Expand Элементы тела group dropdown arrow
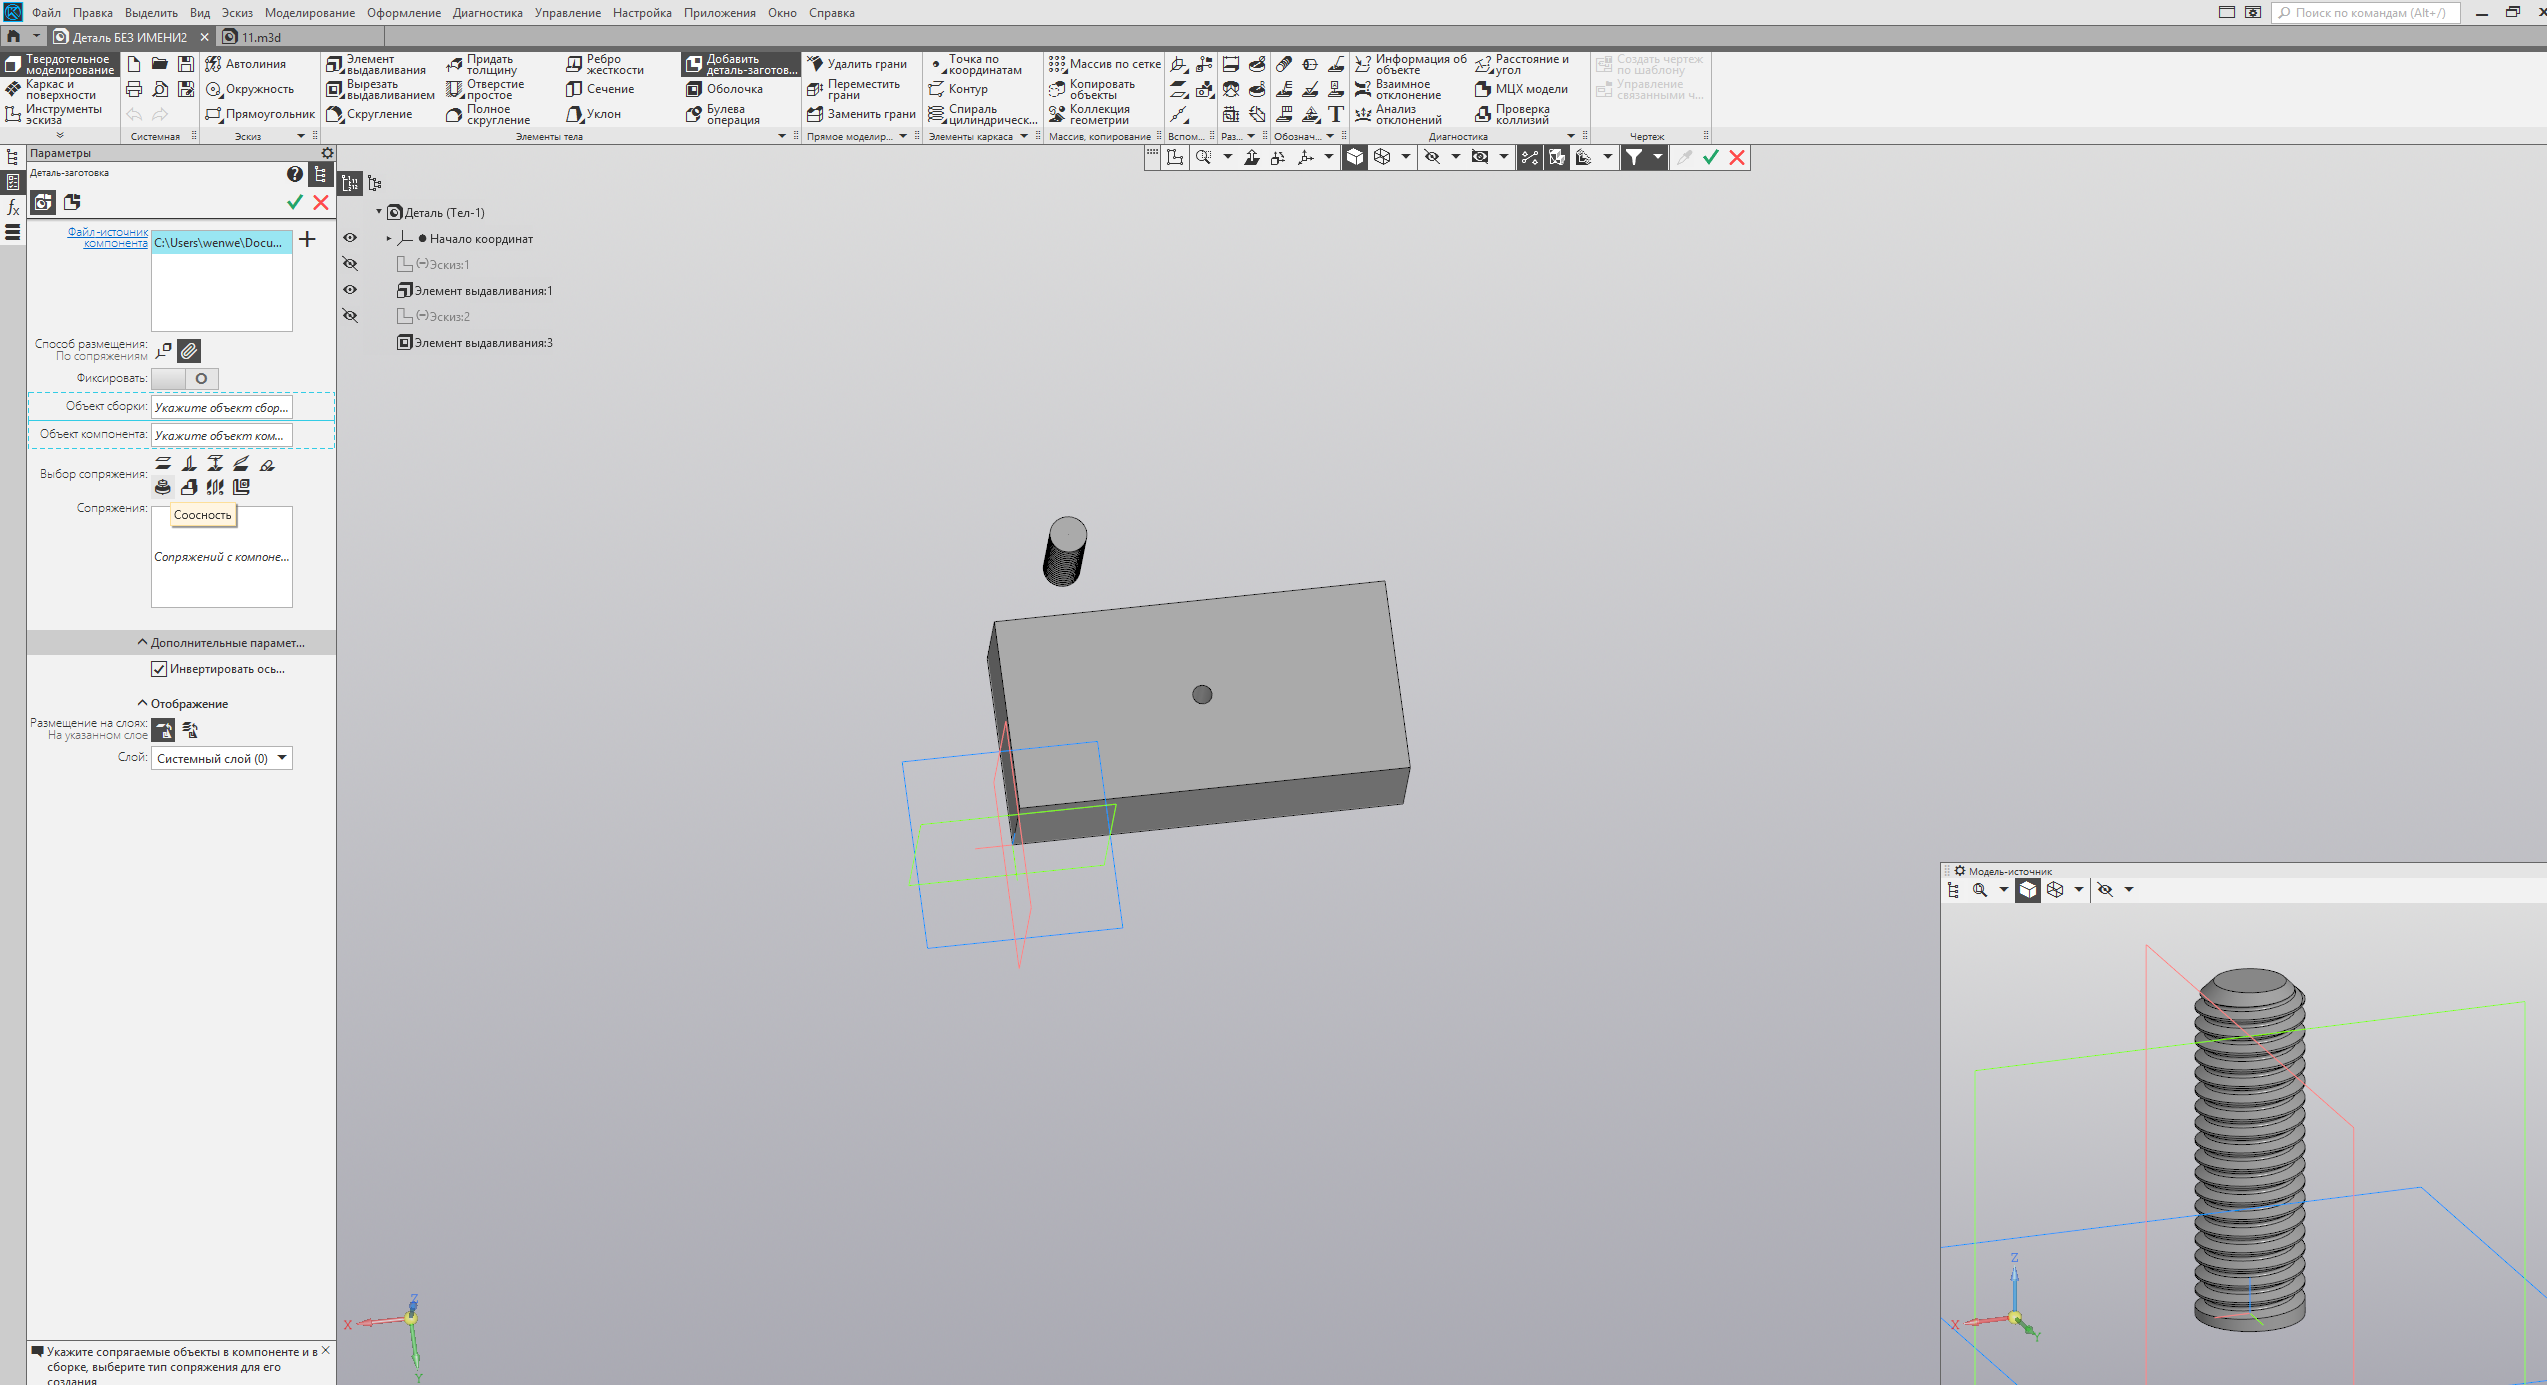This screenshot has width=2547, height=1385. click(782, 137)
